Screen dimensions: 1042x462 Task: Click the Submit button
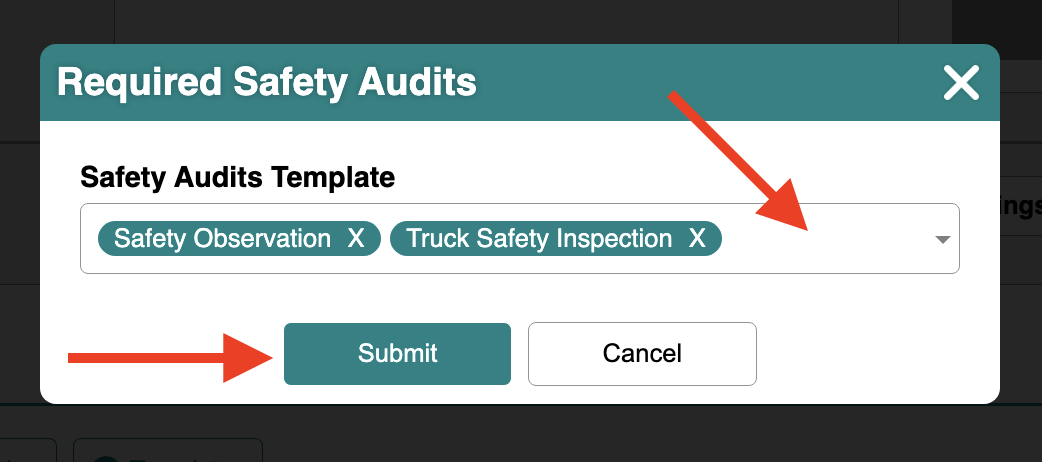[397, 354]
